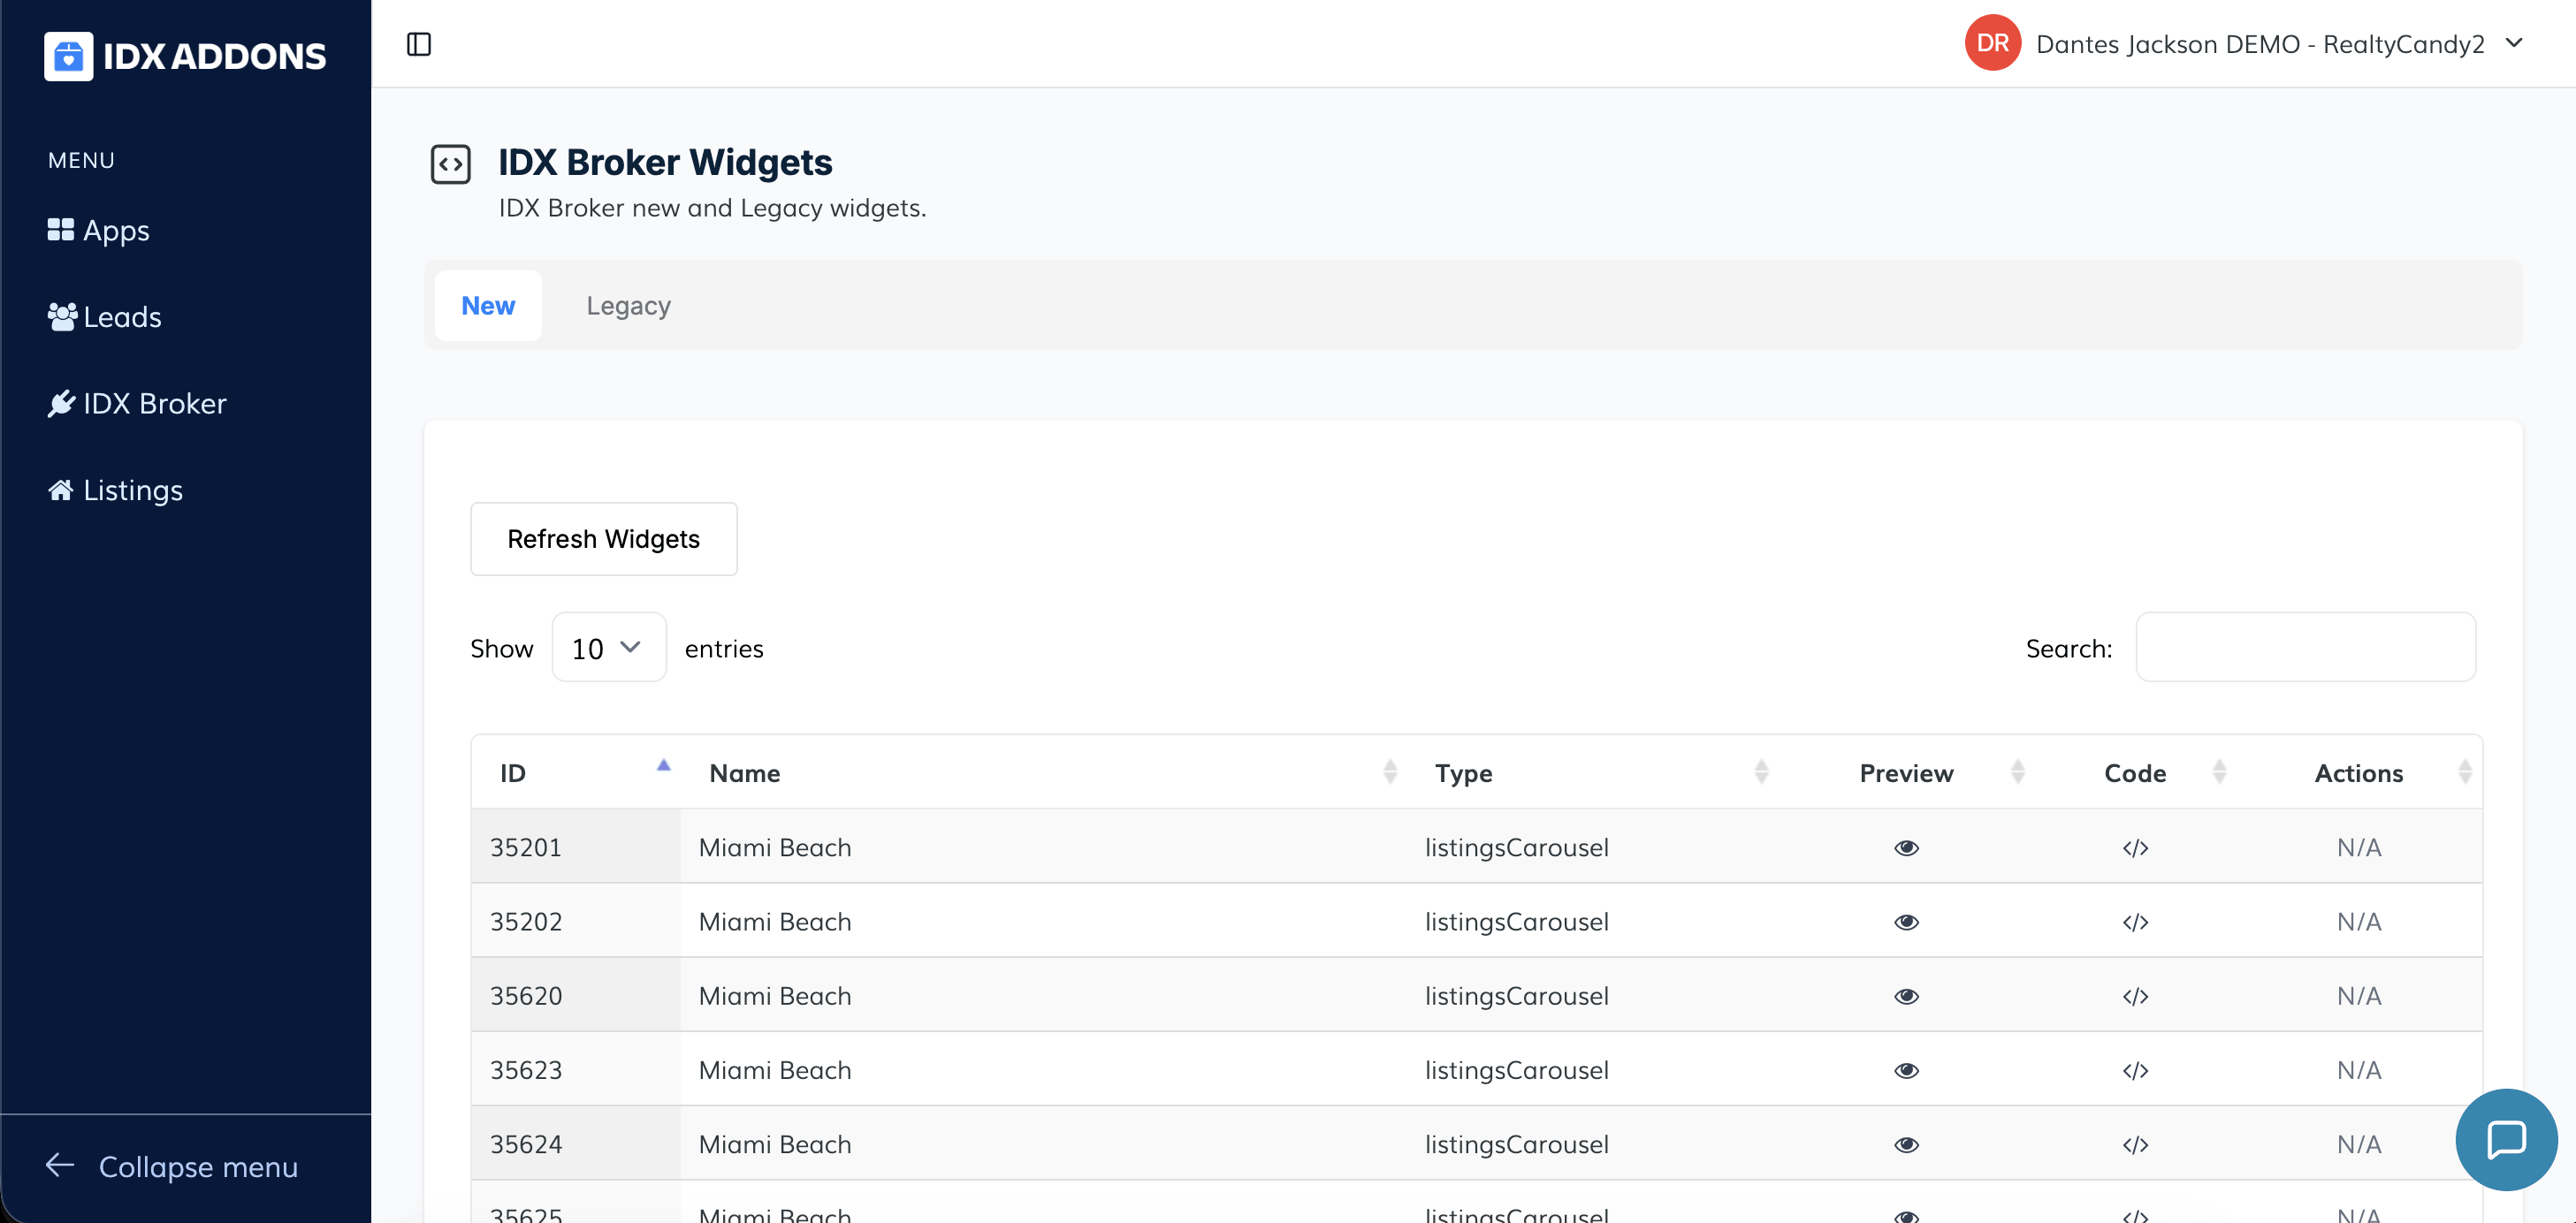
Task: View embed code for widget 35620
Action: pos(2135,996)
